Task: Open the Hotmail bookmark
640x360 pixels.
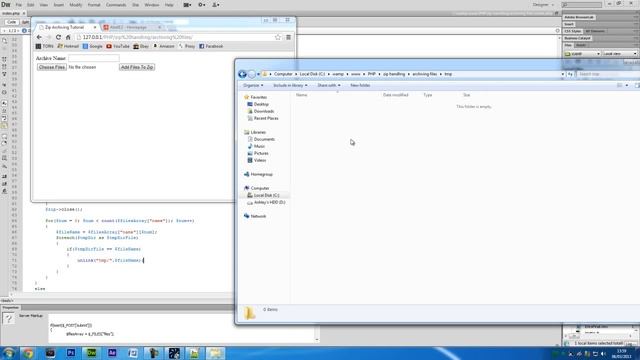Action: (68, 47)
